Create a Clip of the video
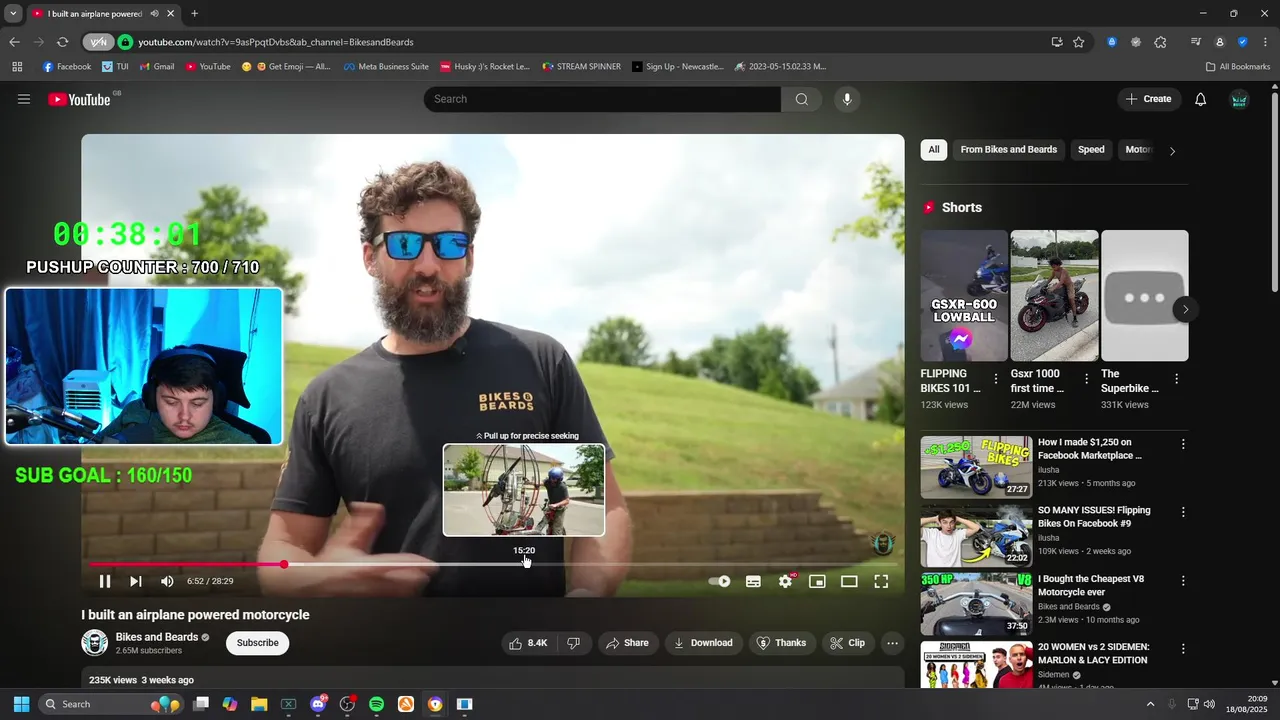The height and width of the screenshot is (720, 1280). click(x=848, y=643)
